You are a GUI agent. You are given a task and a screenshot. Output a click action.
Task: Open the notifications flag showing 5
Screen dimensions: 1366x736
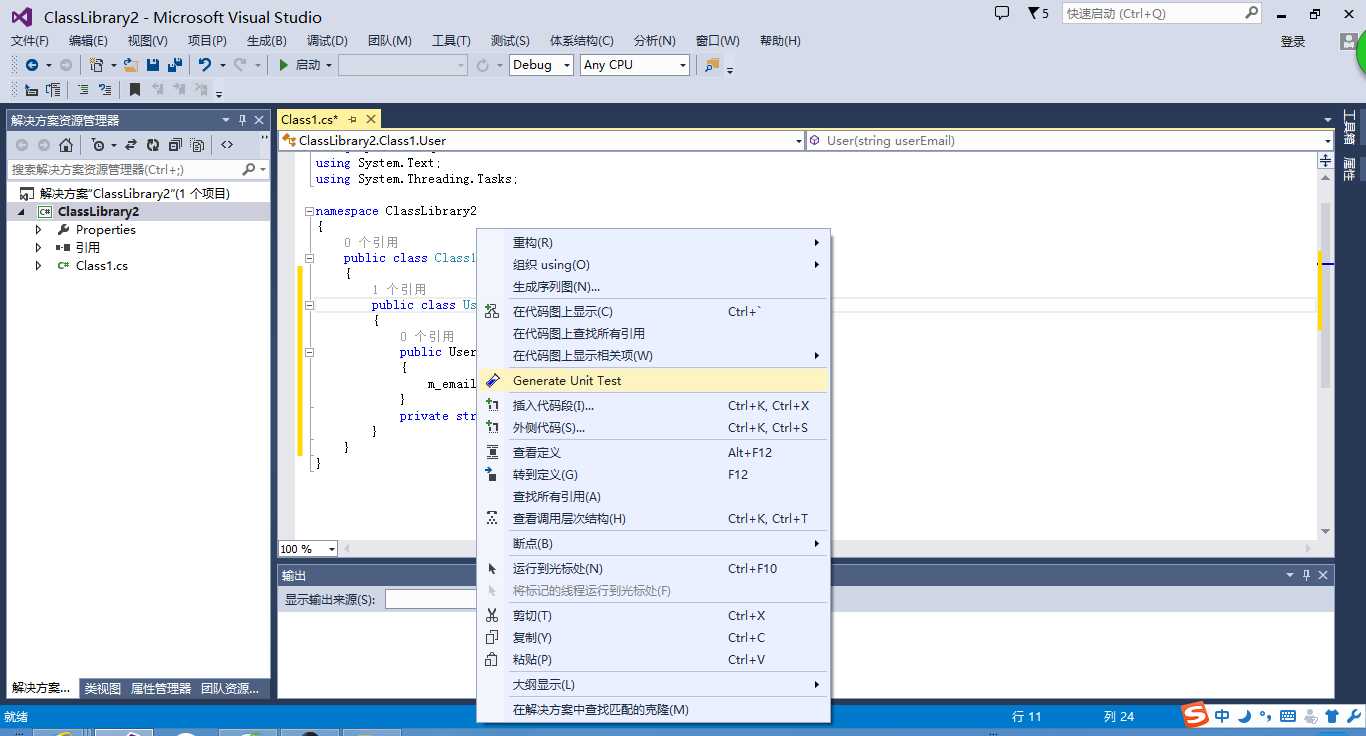(1038, 13)
